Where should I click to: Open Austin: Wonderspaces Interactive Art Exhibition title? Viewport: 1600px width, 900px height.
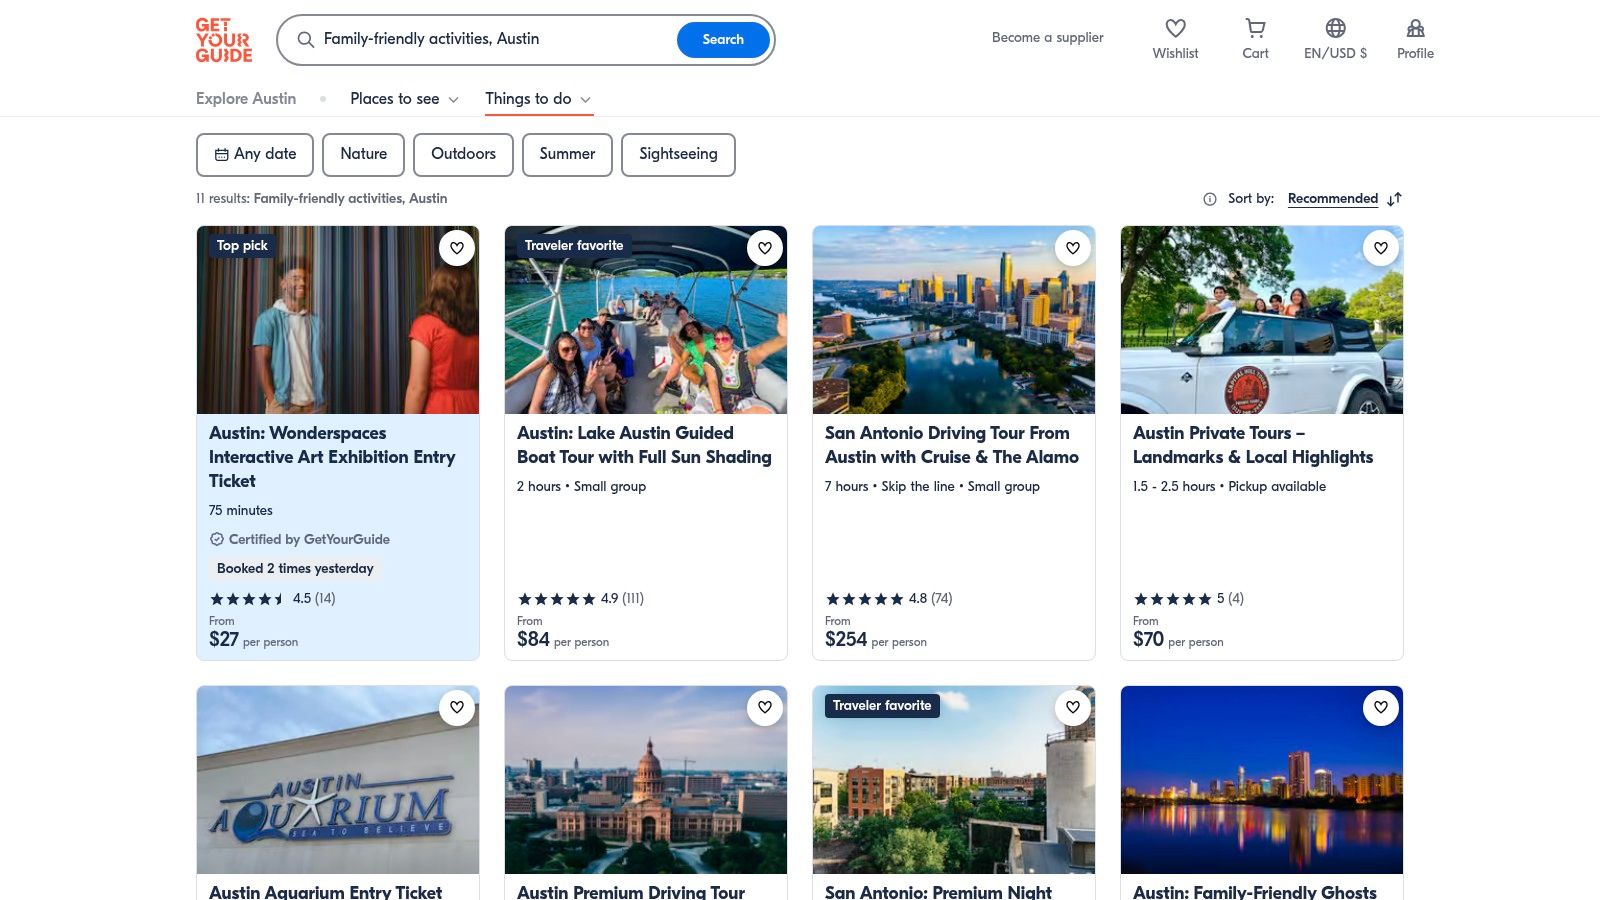[x=332, y=457]
